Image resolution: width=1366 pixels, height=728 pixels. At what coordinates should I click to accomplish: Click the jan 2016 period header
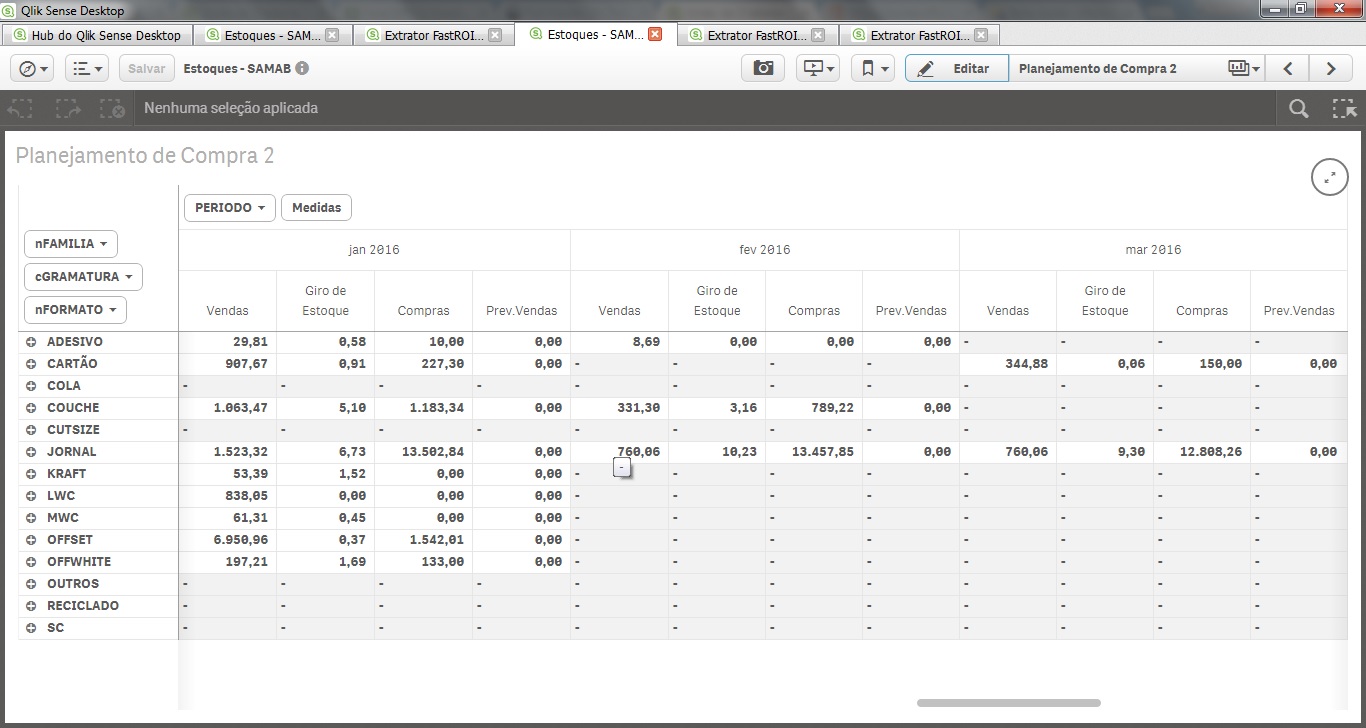(374, 250)
